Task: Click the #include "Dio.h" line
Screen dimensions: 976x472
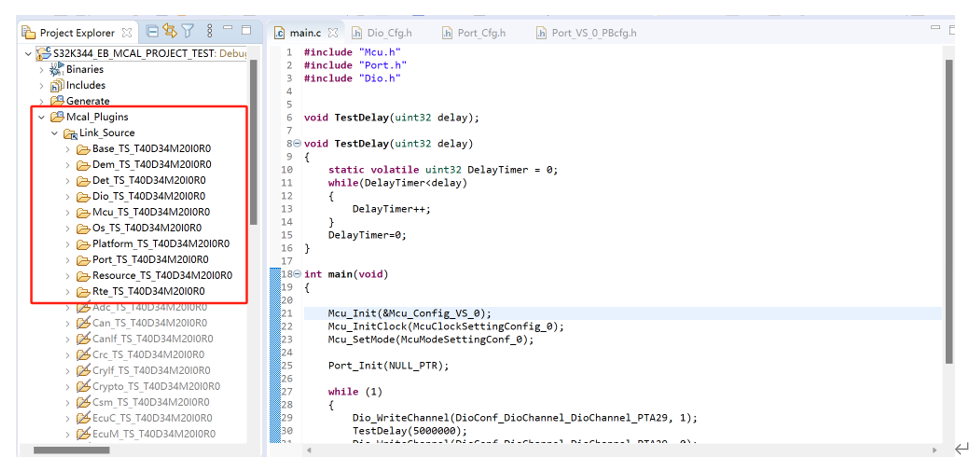Action: pyautogui.click(x=352, y=78)
